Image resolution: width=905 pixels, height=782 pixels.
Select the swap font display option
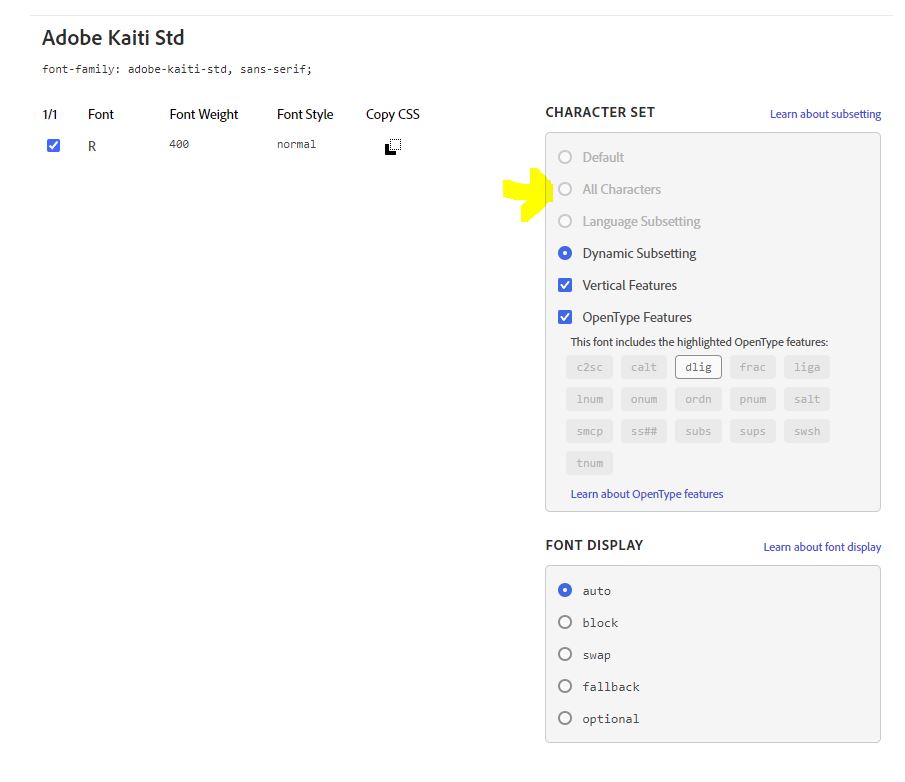tap(565, 654)
